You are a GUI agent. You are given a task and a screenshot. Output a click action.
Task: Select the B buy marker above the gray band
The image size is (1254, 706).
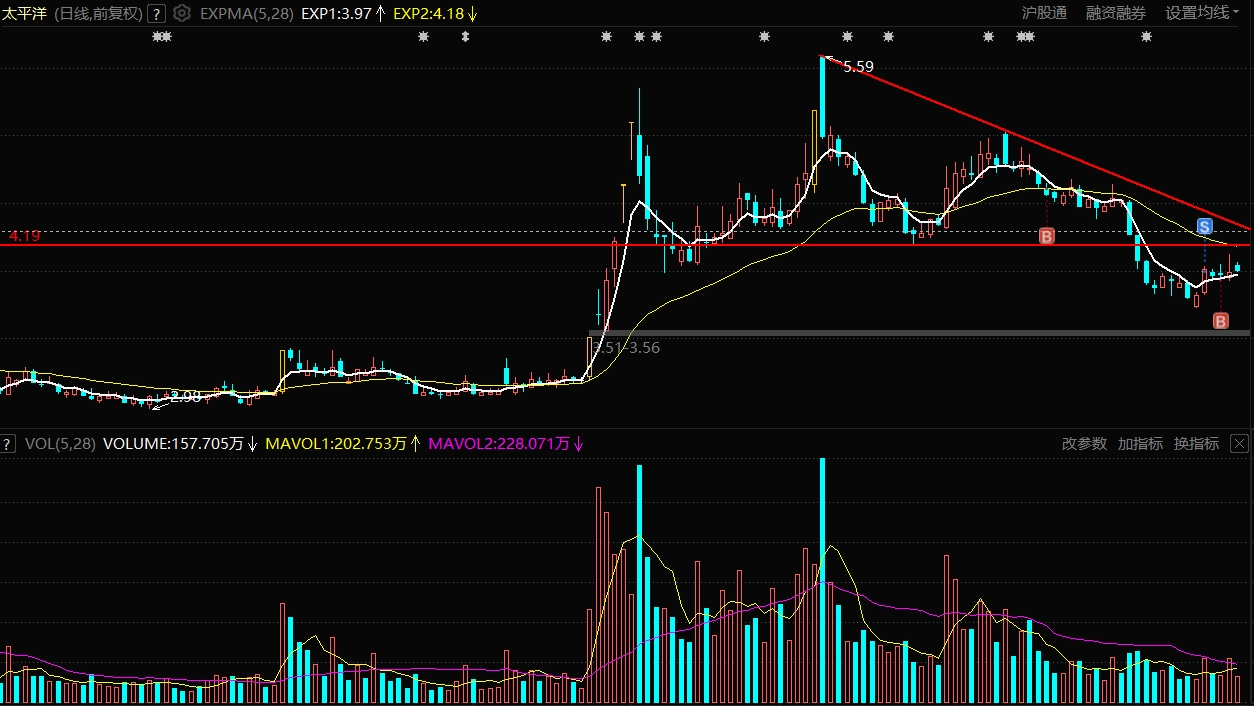(x=1221, y=321)
